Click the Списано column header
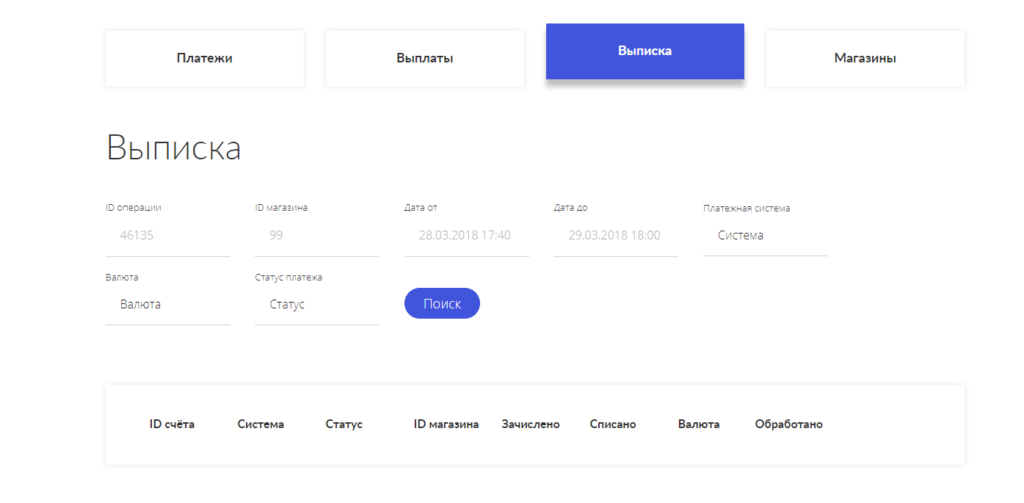The image size is (1024, 503). [613, 424]
